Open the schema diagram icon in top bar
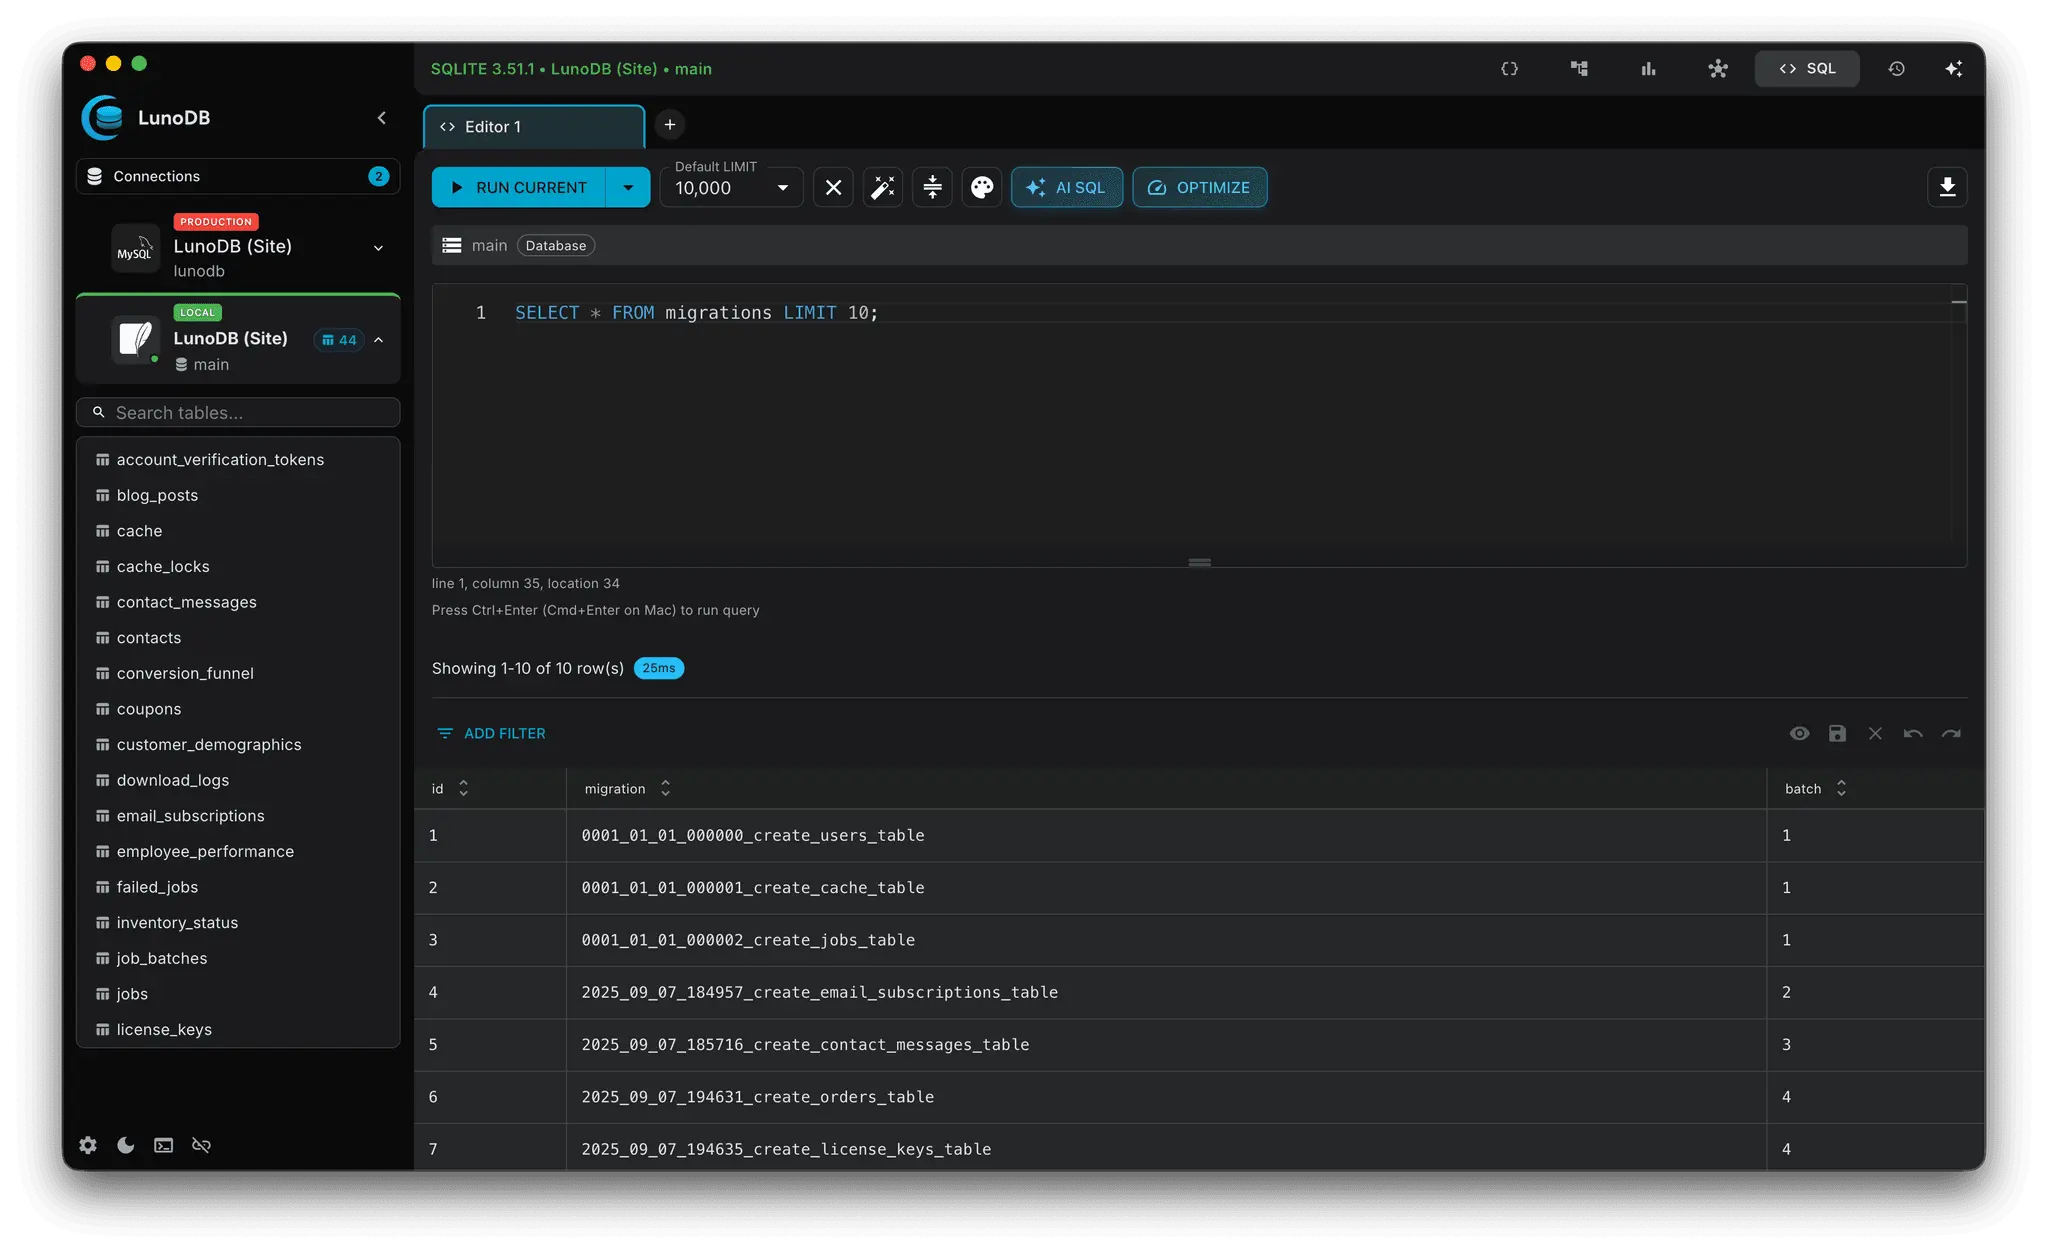This screenshot has height=1253, width=2048. tap(1579, 69)
